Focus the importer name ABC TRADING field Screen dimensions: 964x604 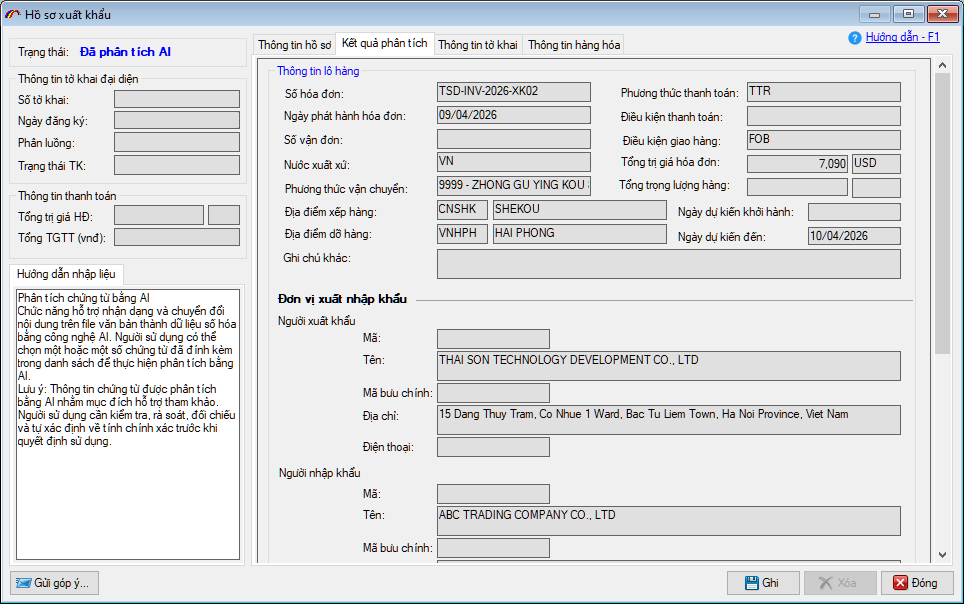pyautogui.click(x=668, y=521)
